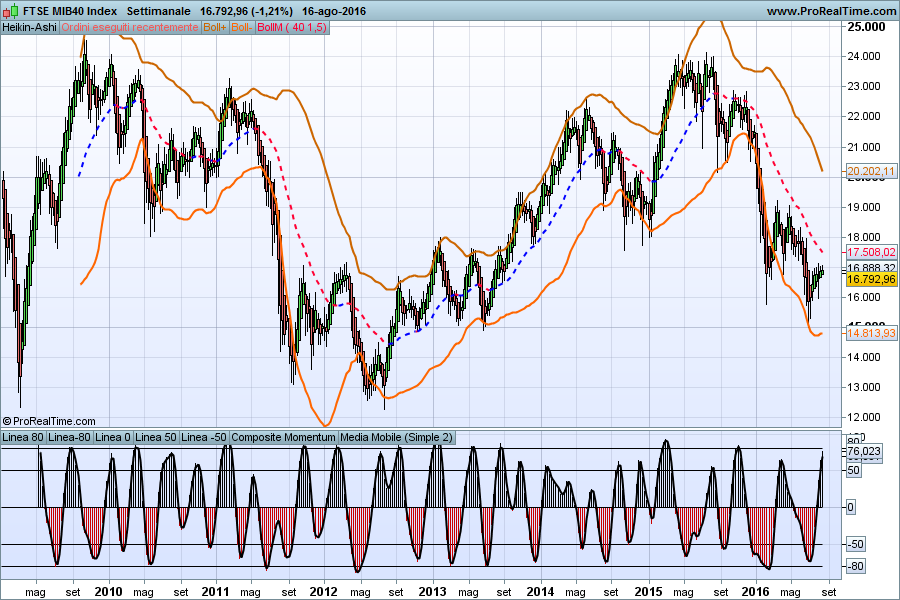Image resolution: width=900 pixels, height=600 pixels.
Task: Click the red 17.508,02 price label
Action: [x=871, y=252]
